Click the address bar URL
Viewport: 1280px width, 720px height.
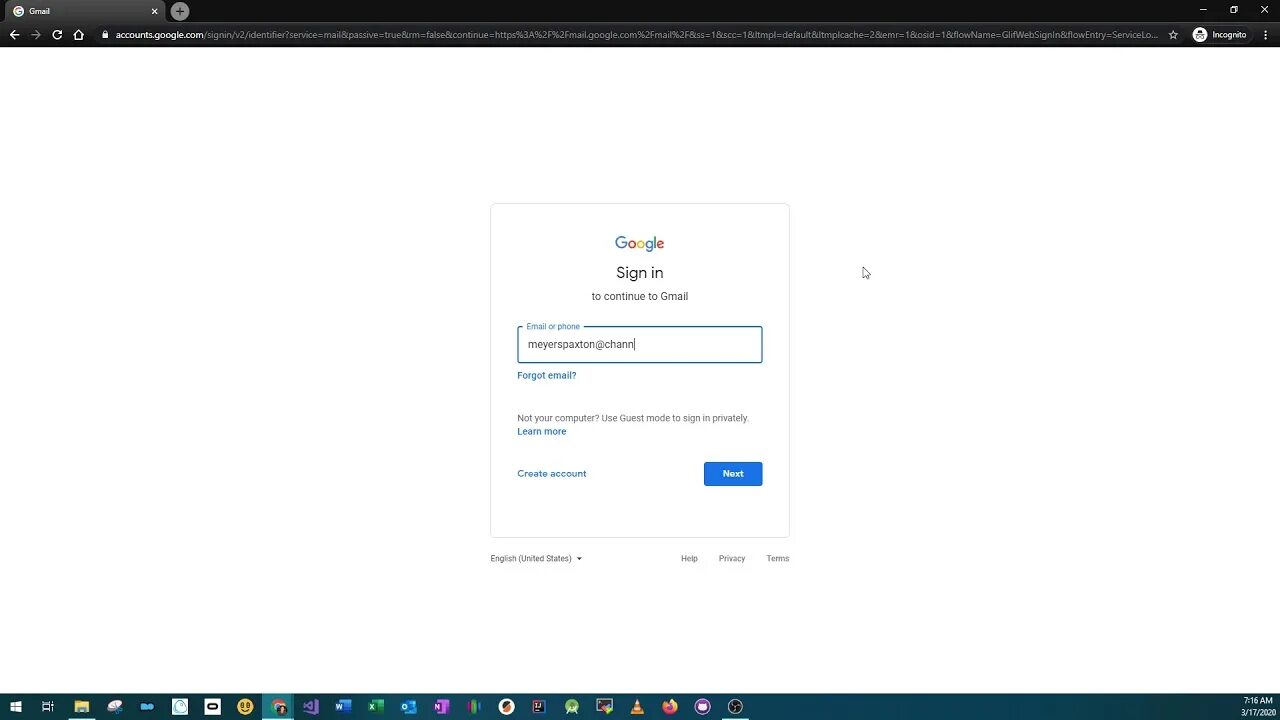(x=636, y=34)
